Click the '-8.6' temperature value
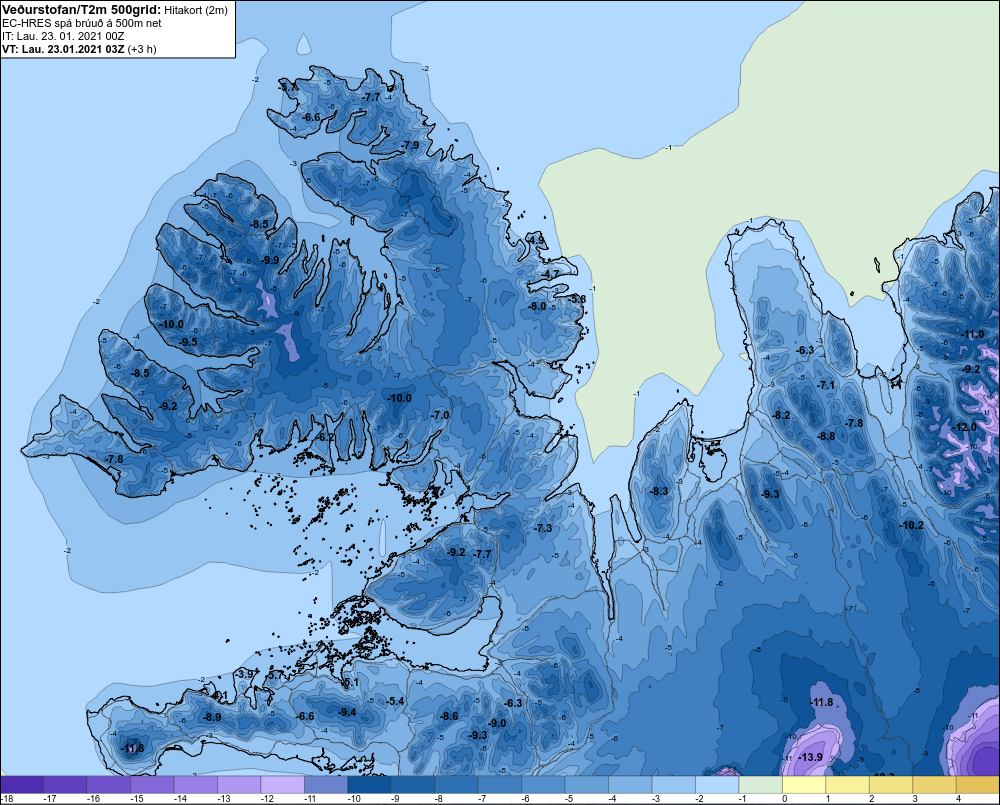The width and height of the screenshot is (1000, 805). [x=449, y=716]
